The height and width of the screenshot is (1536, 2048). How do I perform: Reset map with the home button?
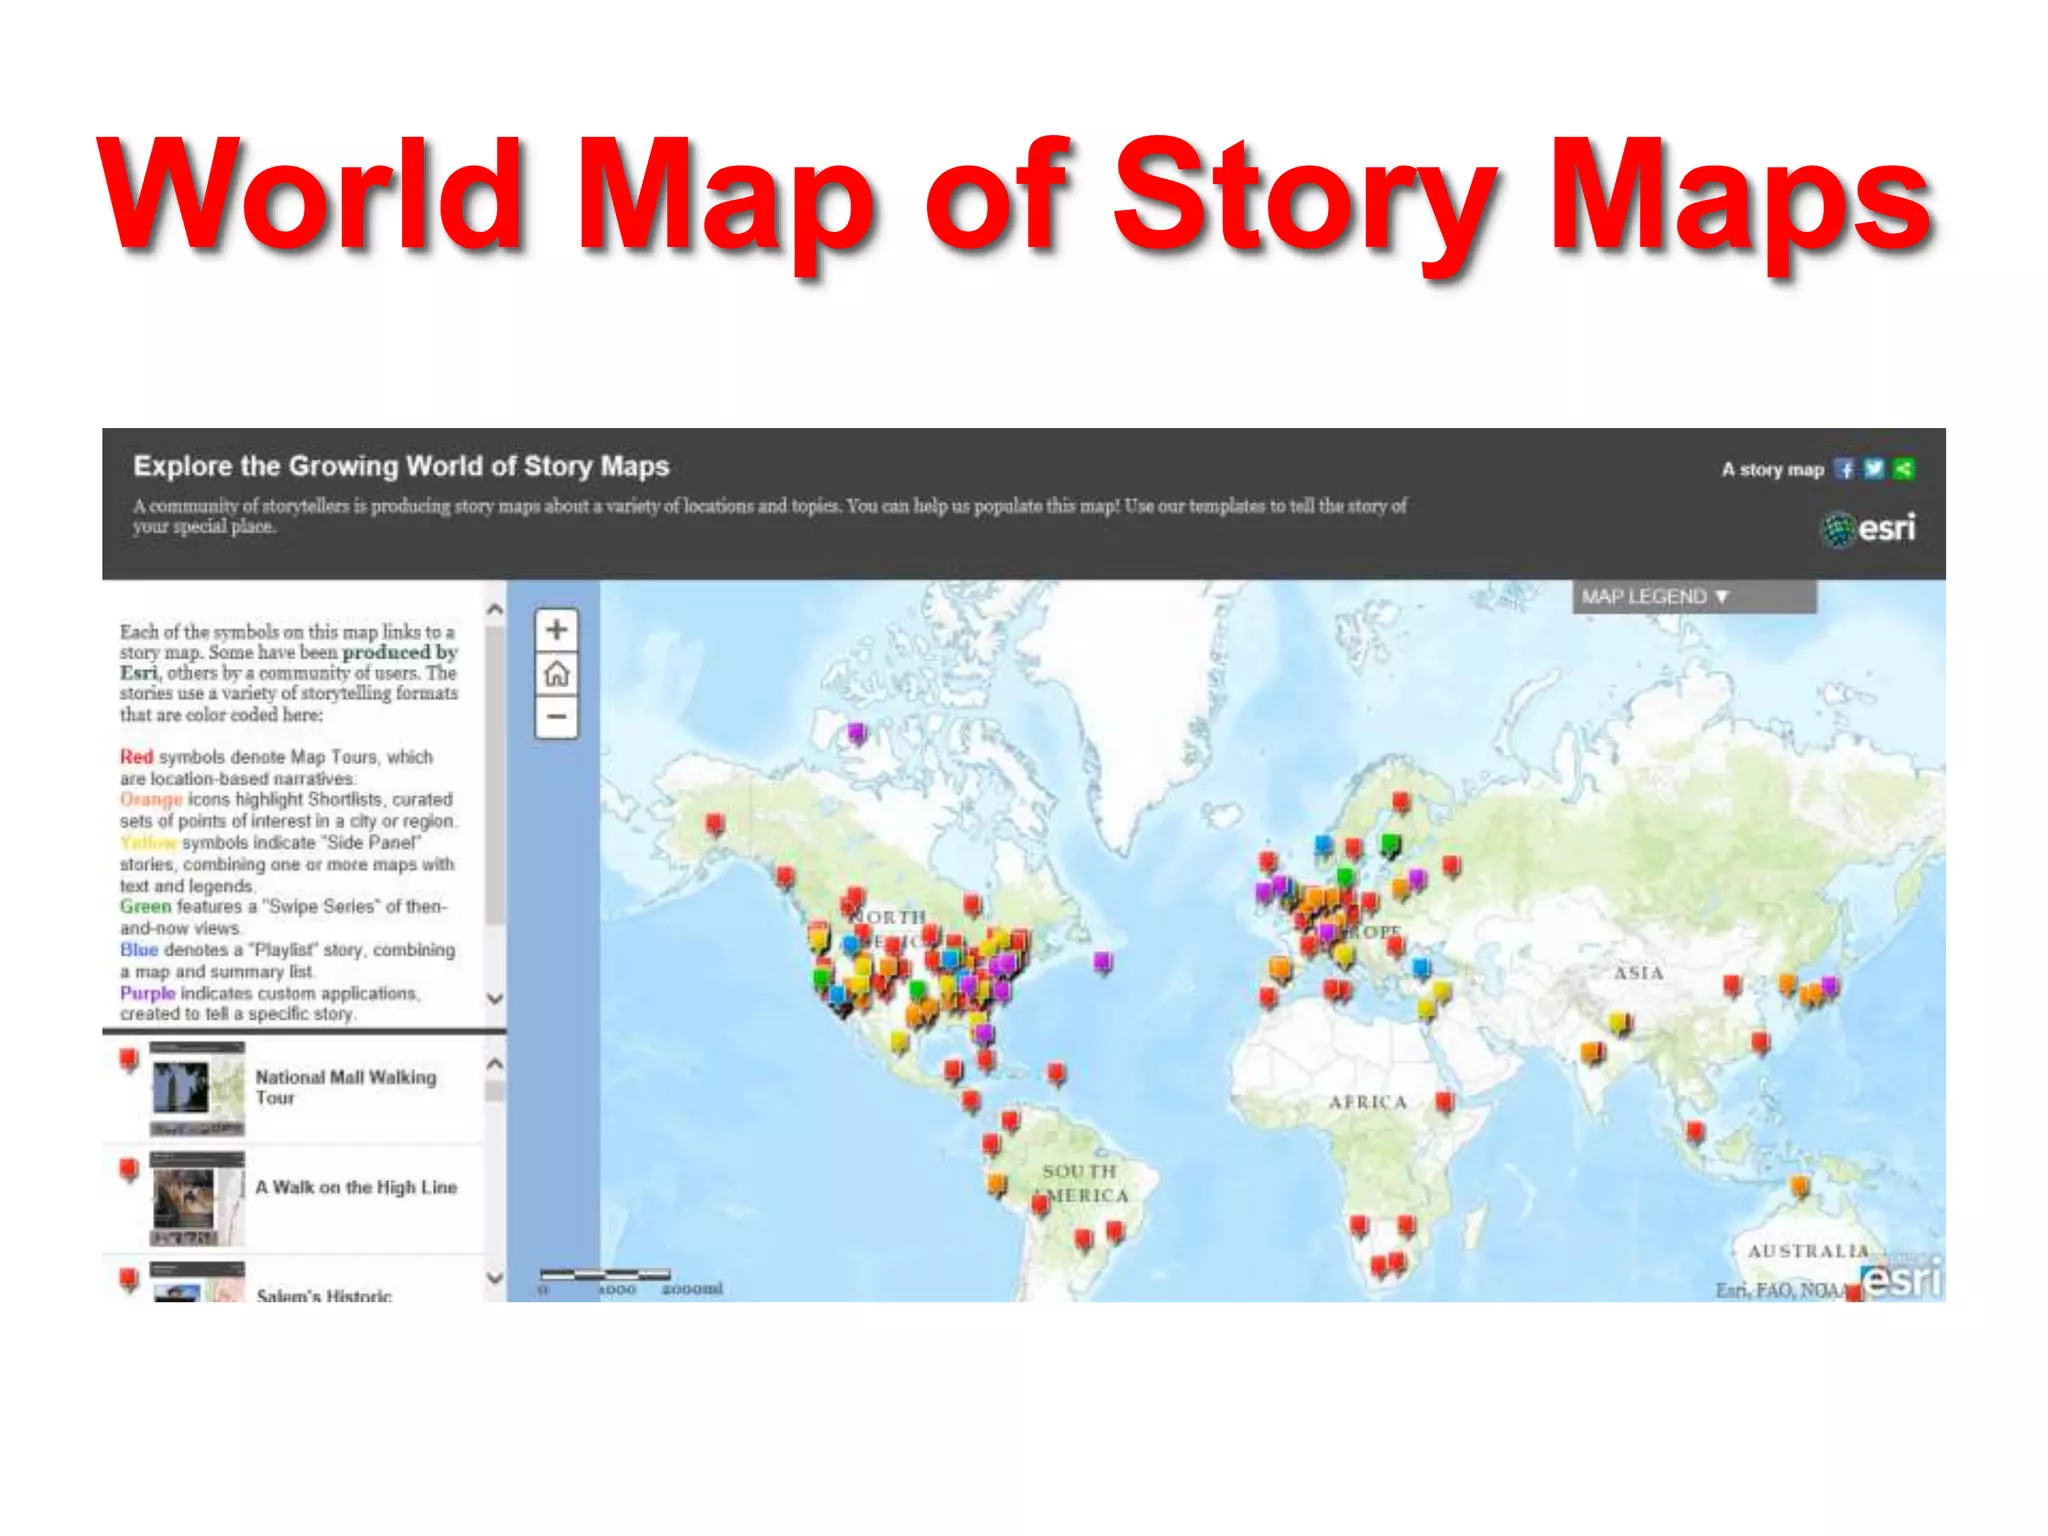point(557,674)
